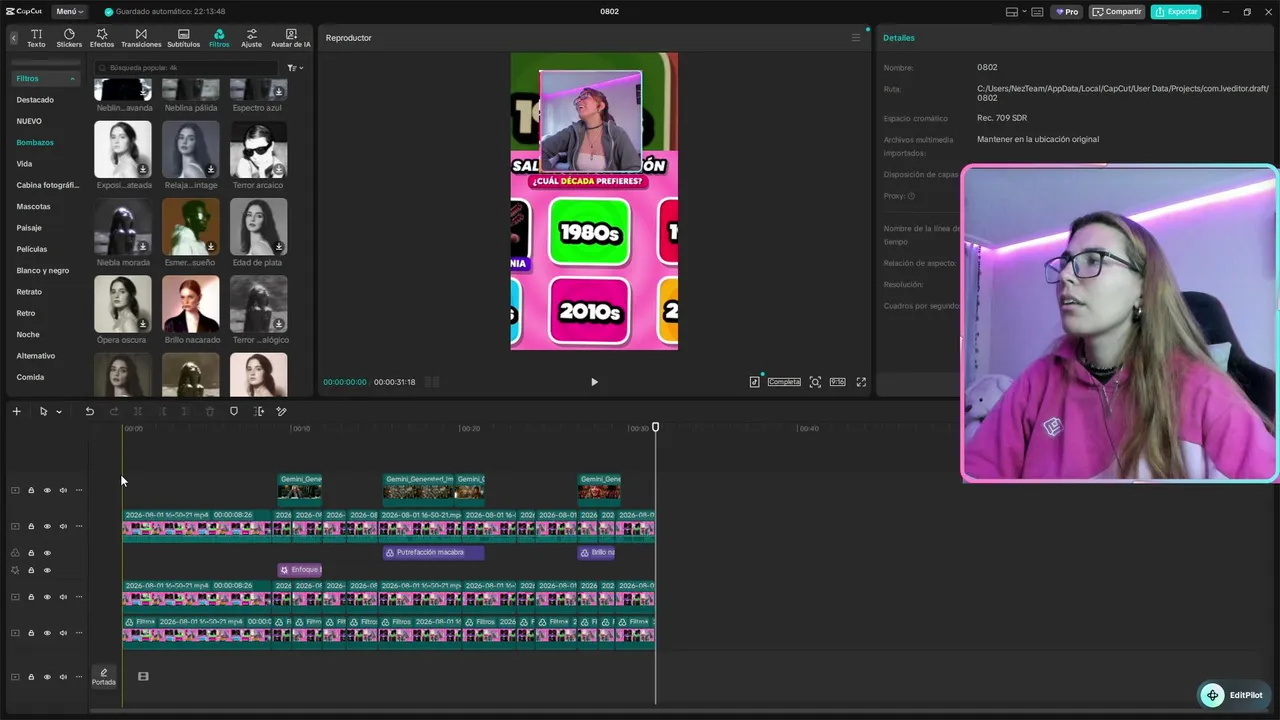Image resolution: width=1280 pixels, height=720 pixels.
Task: Open the Transiciones panel
Action: pyautogui.click(x=141, y=38)
